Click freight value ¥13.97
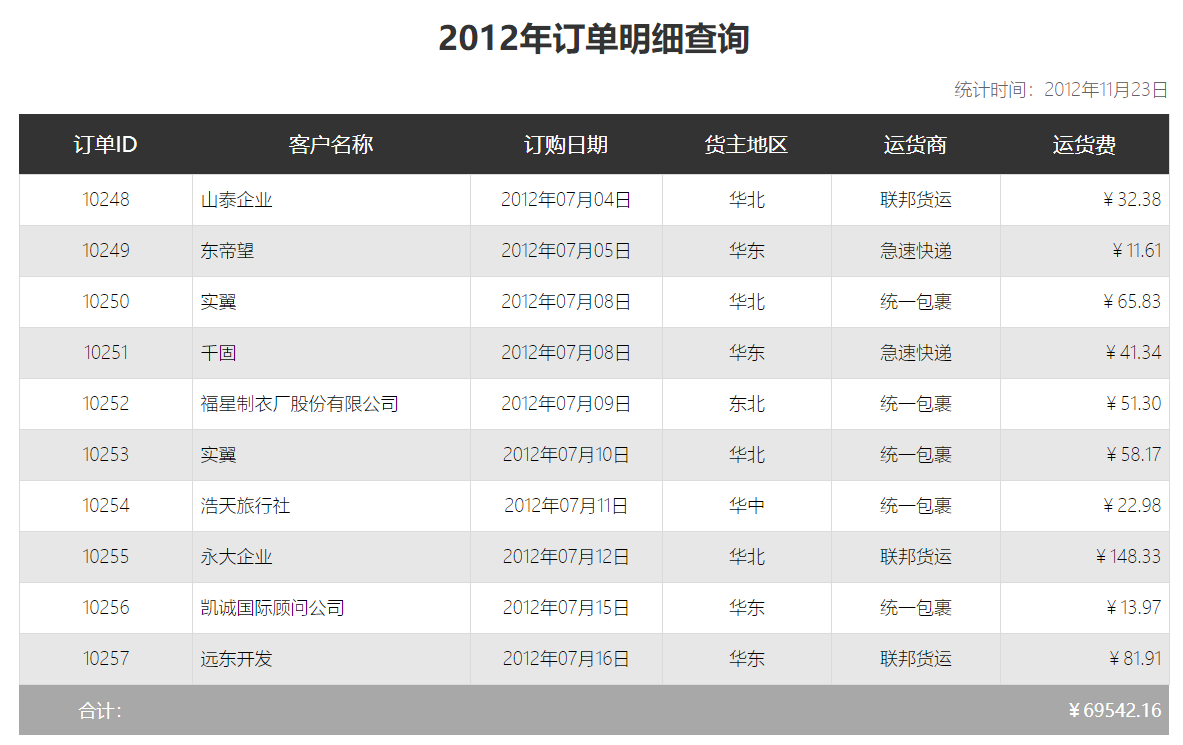 1133,607
